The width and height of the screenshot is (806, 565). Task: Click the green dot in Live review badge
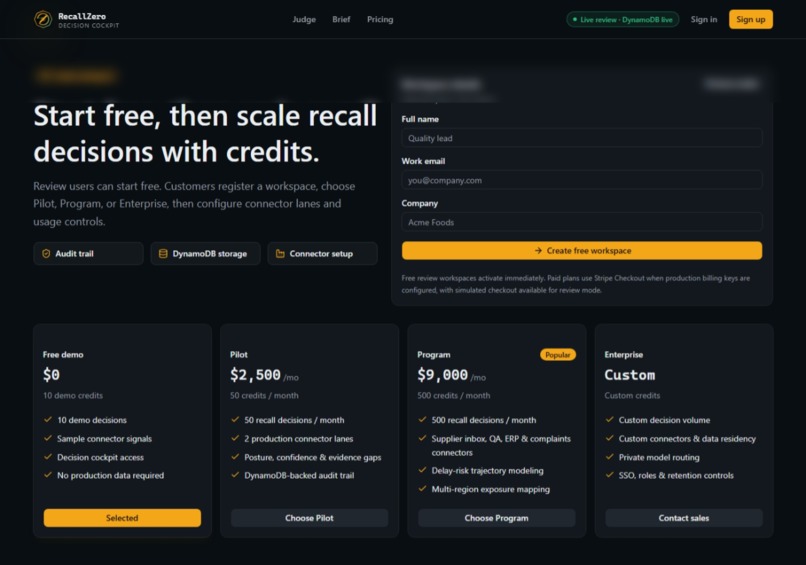(575, 20)
